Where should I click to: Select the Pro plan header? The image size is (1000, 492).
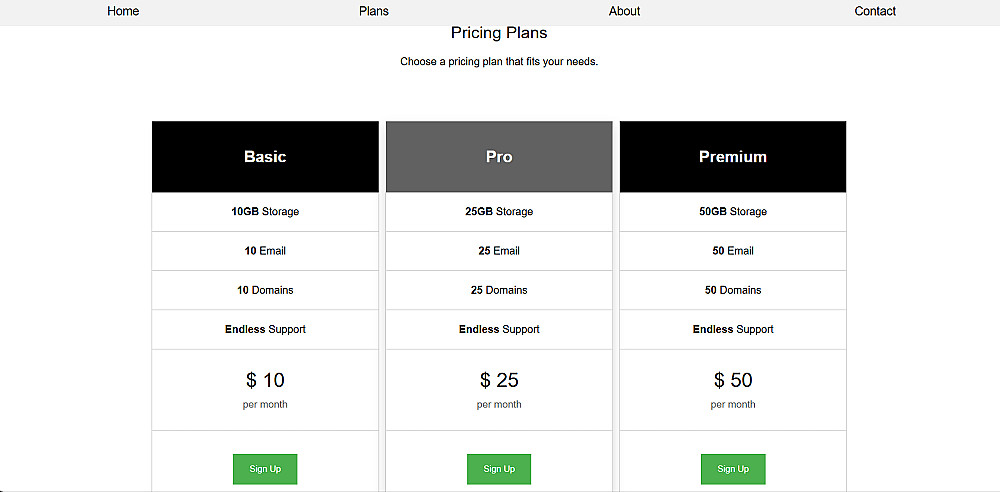pyautogui.click(x=499, y=157)
